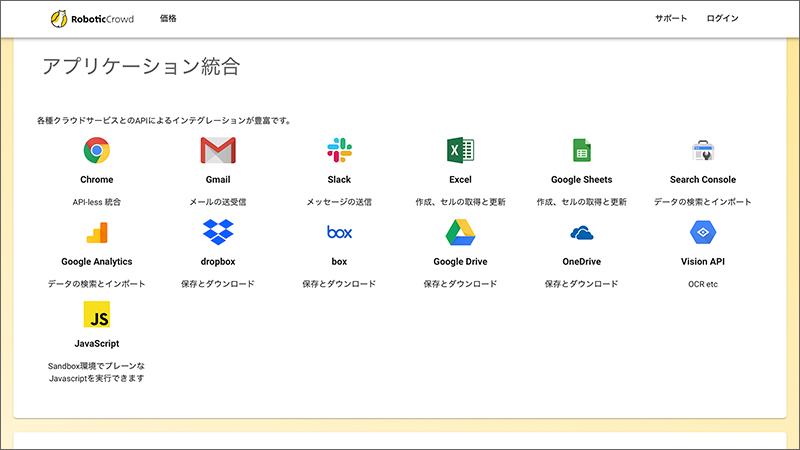
Task: Click the アプリケーション統合 heading
Action: tap(141, 66)
